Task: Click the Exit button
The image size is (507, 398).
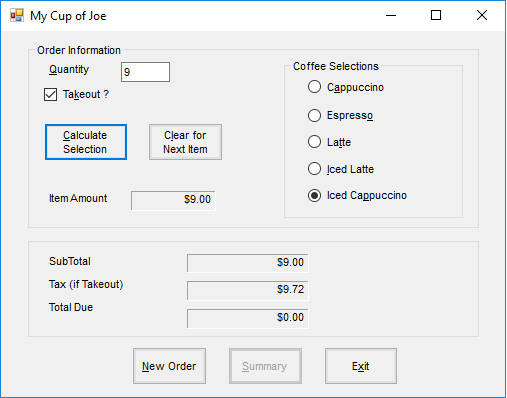Action: click(361, 366)
